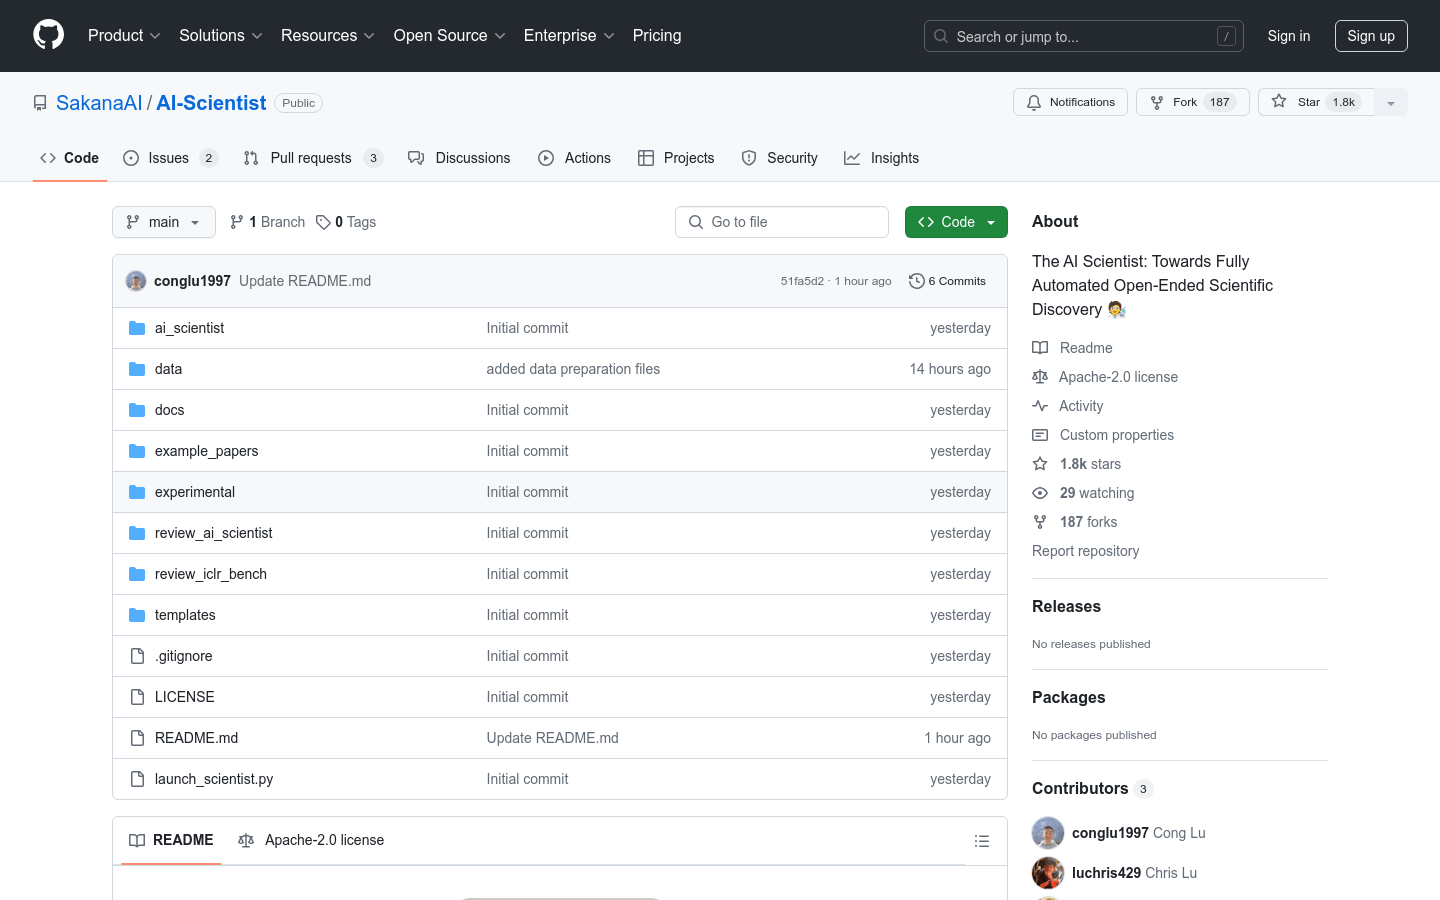
Task: Switch to the Issues tab
Action: click(x=170, y=158)
